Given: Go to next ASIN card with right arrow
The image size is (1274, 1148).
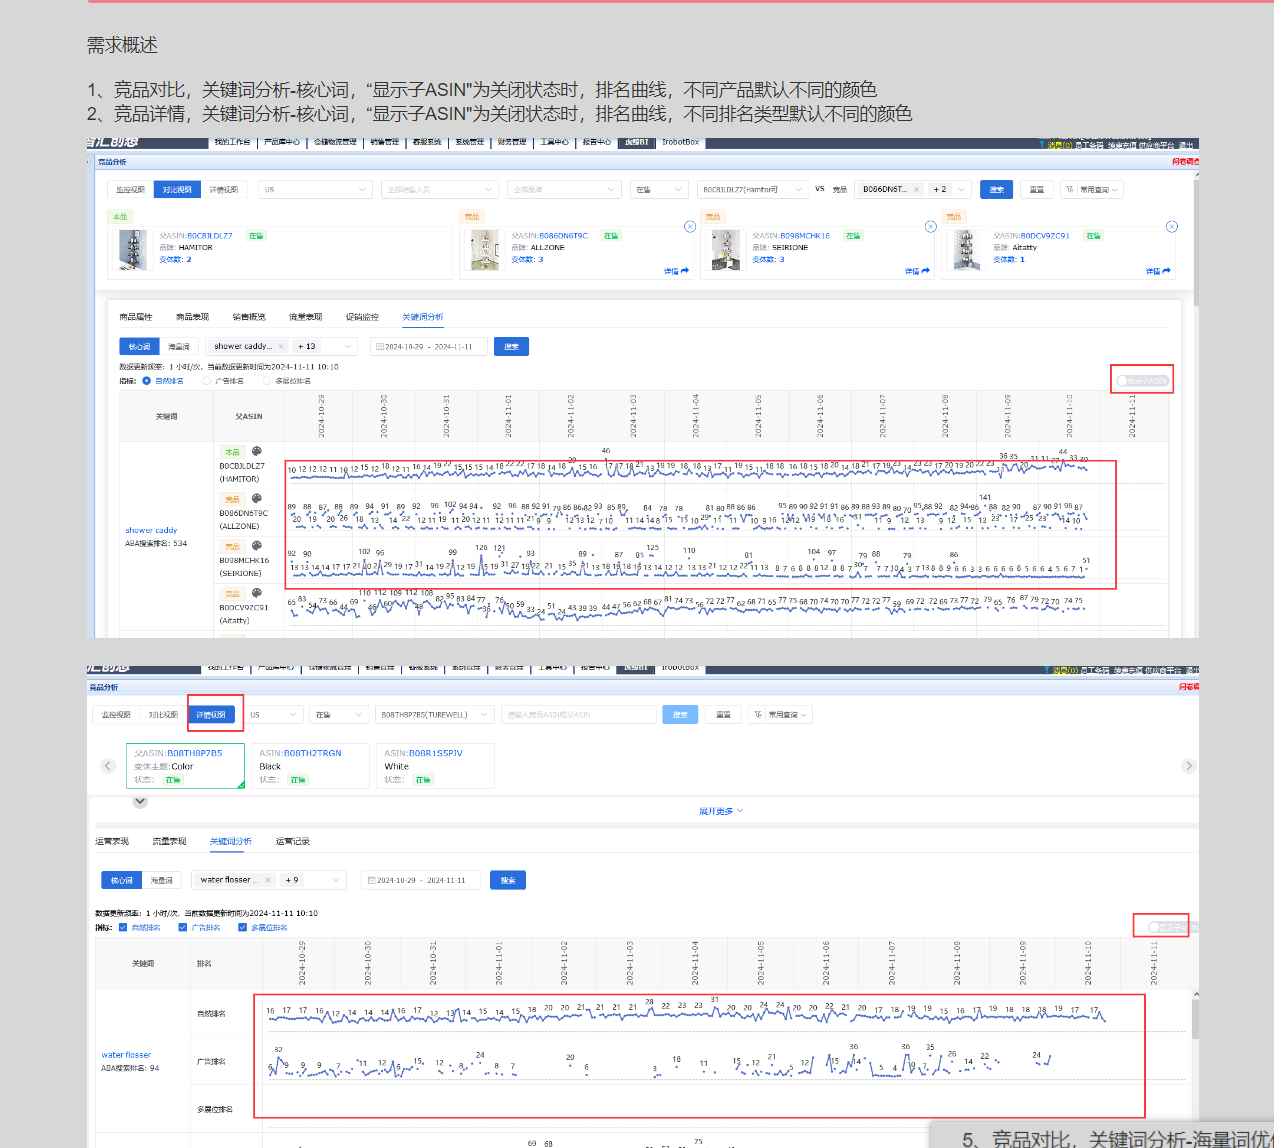Looking at the screenshot, I should coord(1189,766).
